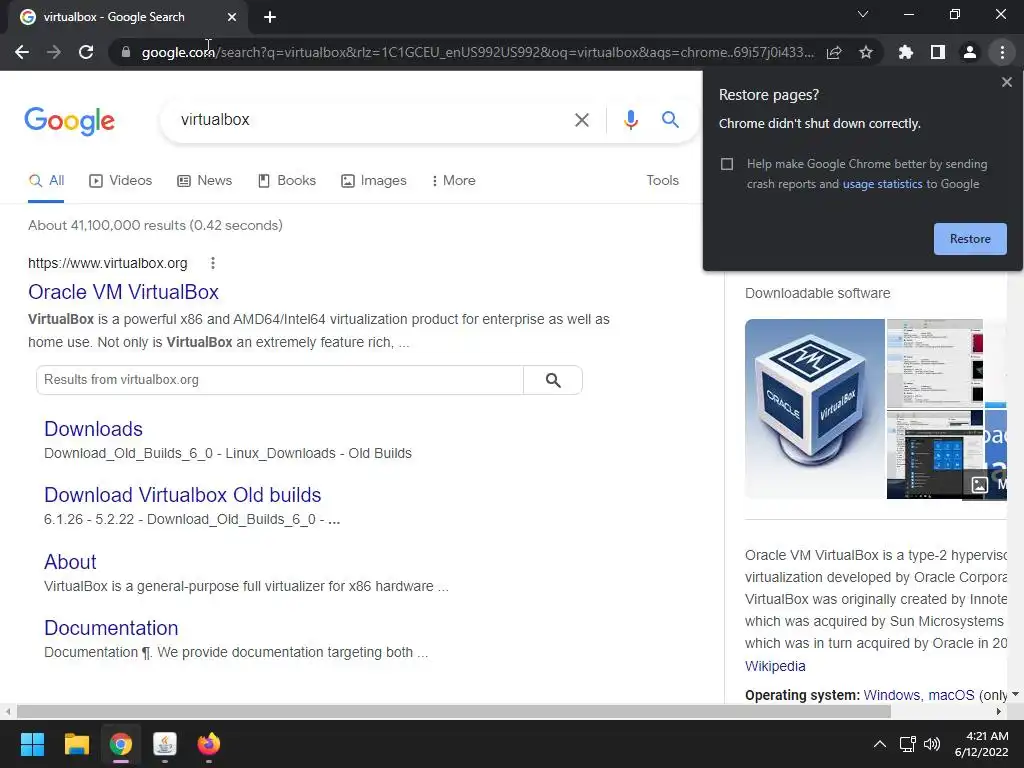Open the usage statistics link
Screen dimensions: 1024x768
tap(882, 184)
